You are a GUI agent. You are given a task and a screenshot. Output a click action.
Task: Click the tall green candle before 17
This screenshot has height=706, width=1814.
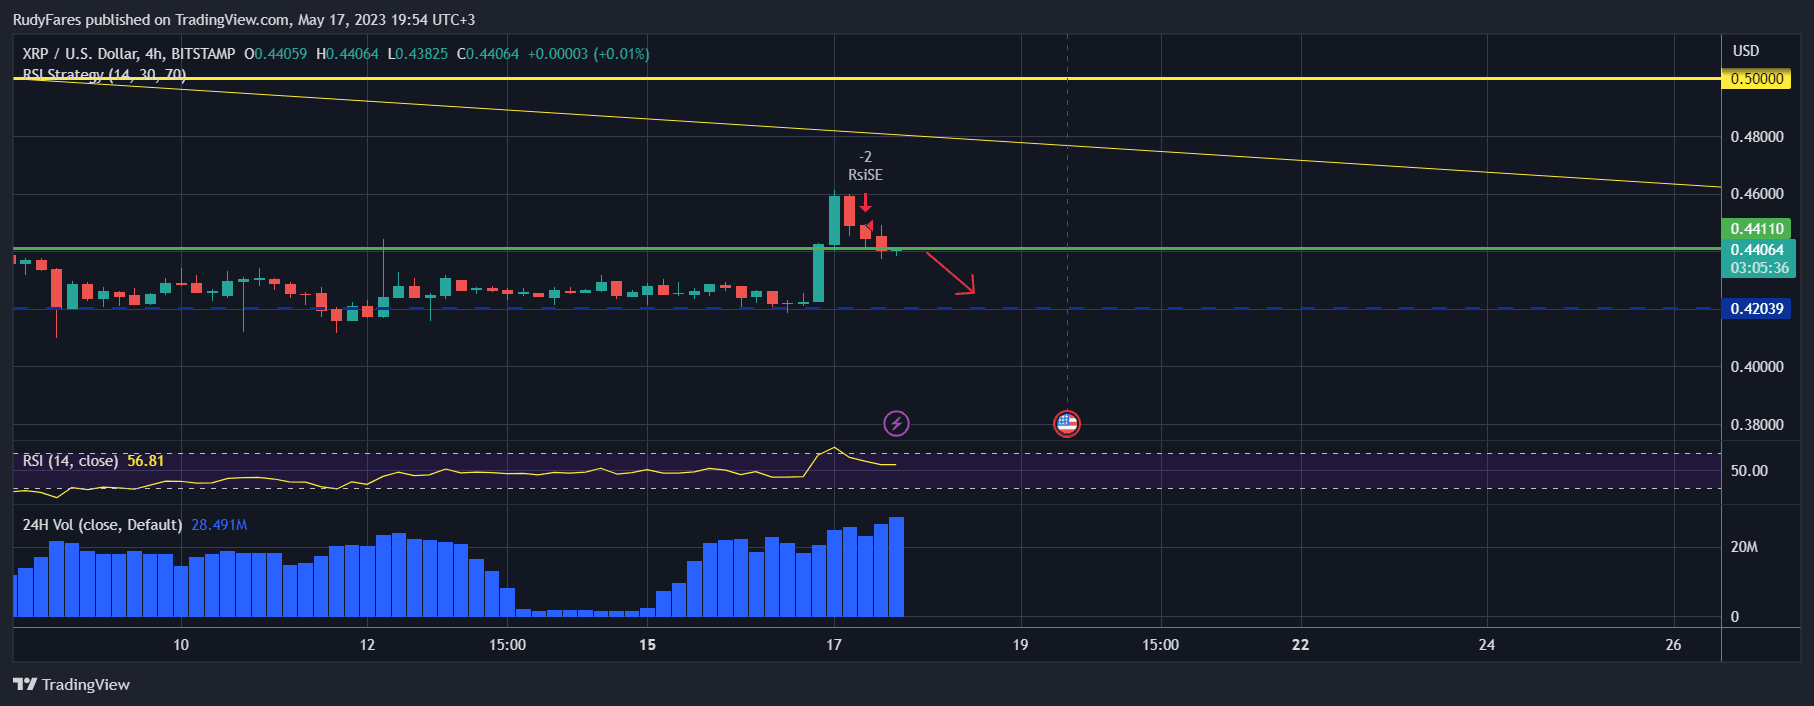[x=818, y=273]
